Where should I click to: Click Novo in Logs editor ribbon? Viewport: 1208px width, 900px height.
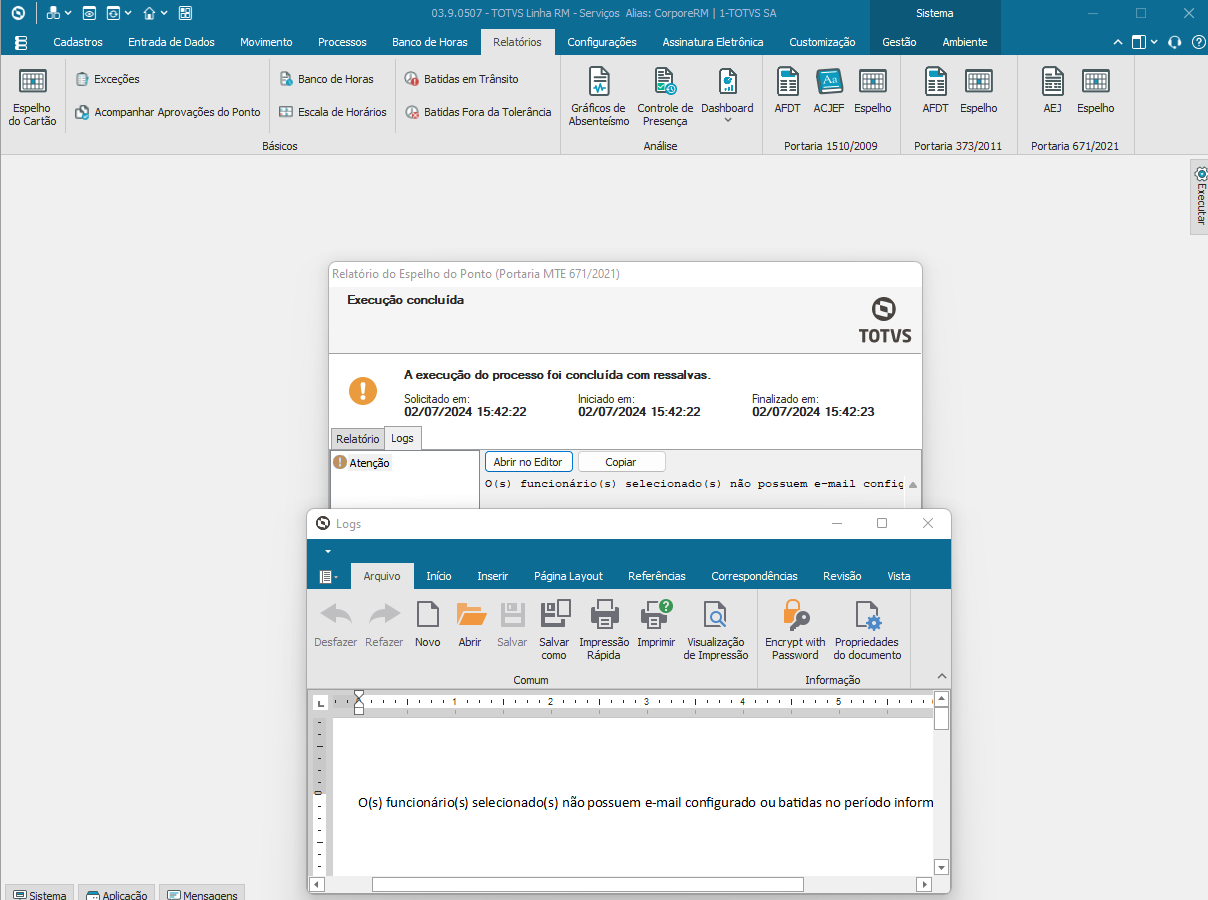point(428,625)
